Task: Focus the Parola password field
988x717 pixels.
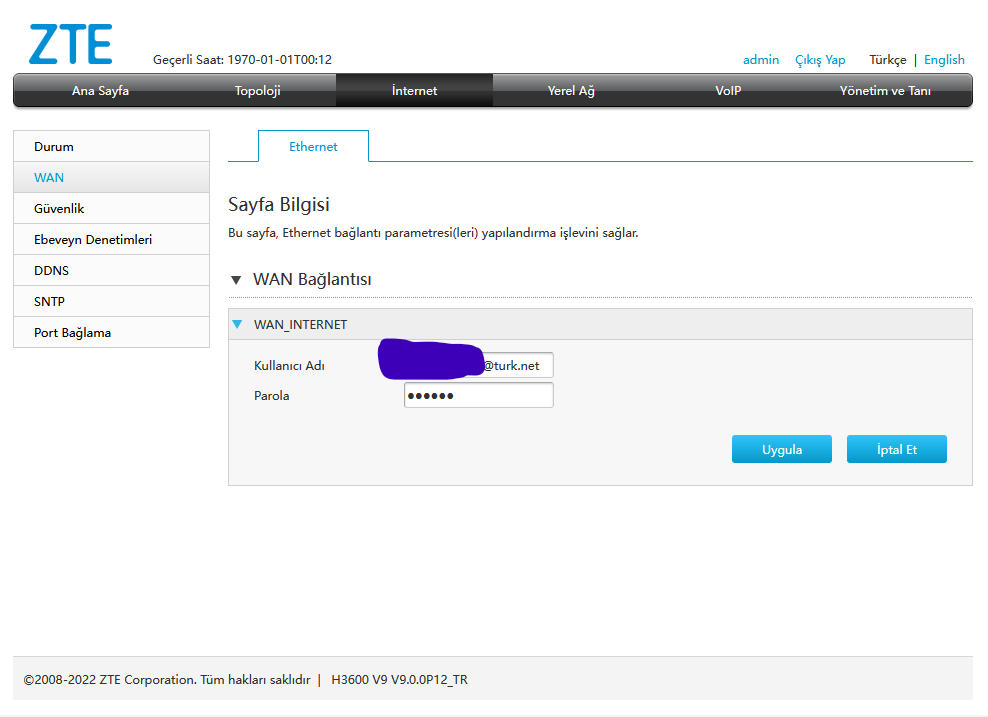Action: tap(479, 395)
